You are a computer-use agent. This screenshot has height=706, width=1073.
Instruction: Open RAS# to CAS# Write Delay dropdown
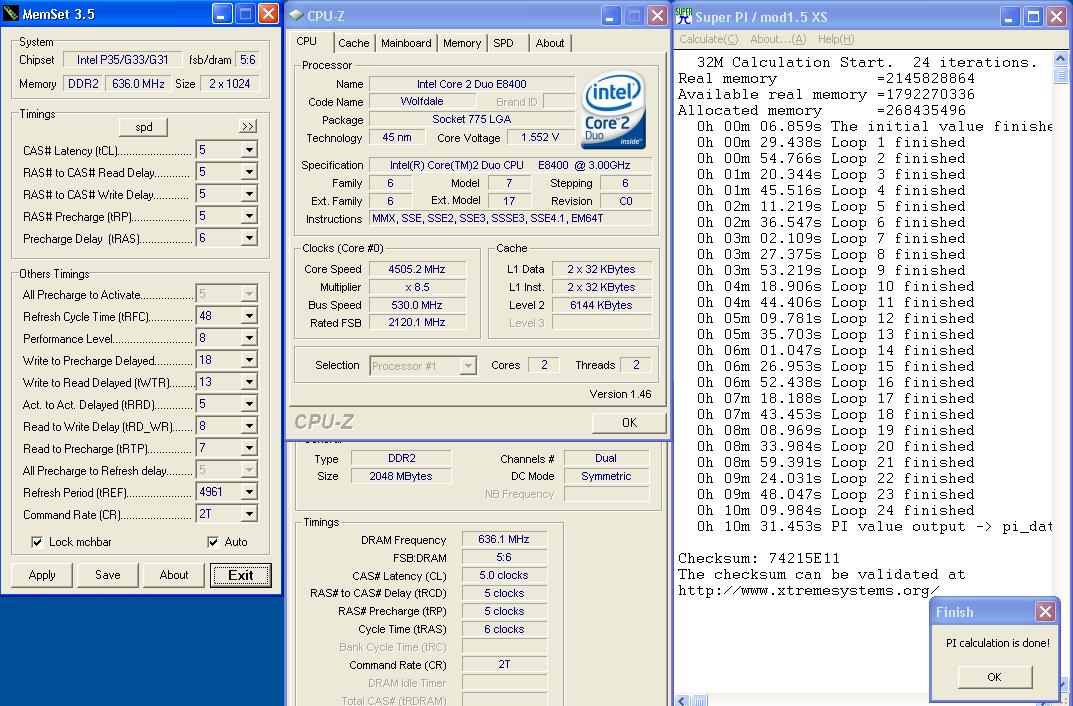(x=249, y=194)
